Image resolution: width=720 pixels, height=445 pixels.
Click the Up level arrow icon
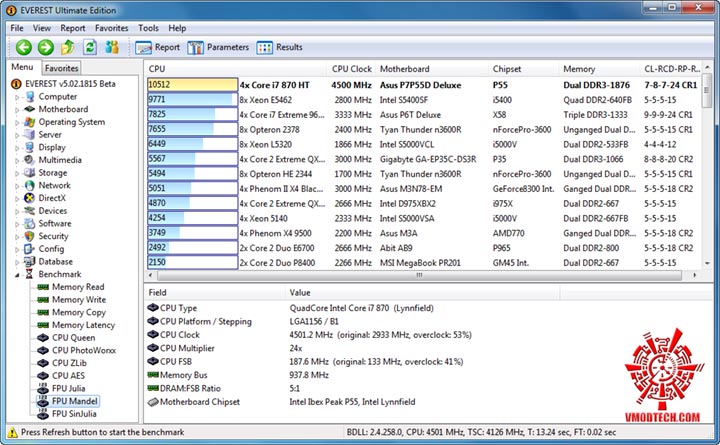(68, 47)
